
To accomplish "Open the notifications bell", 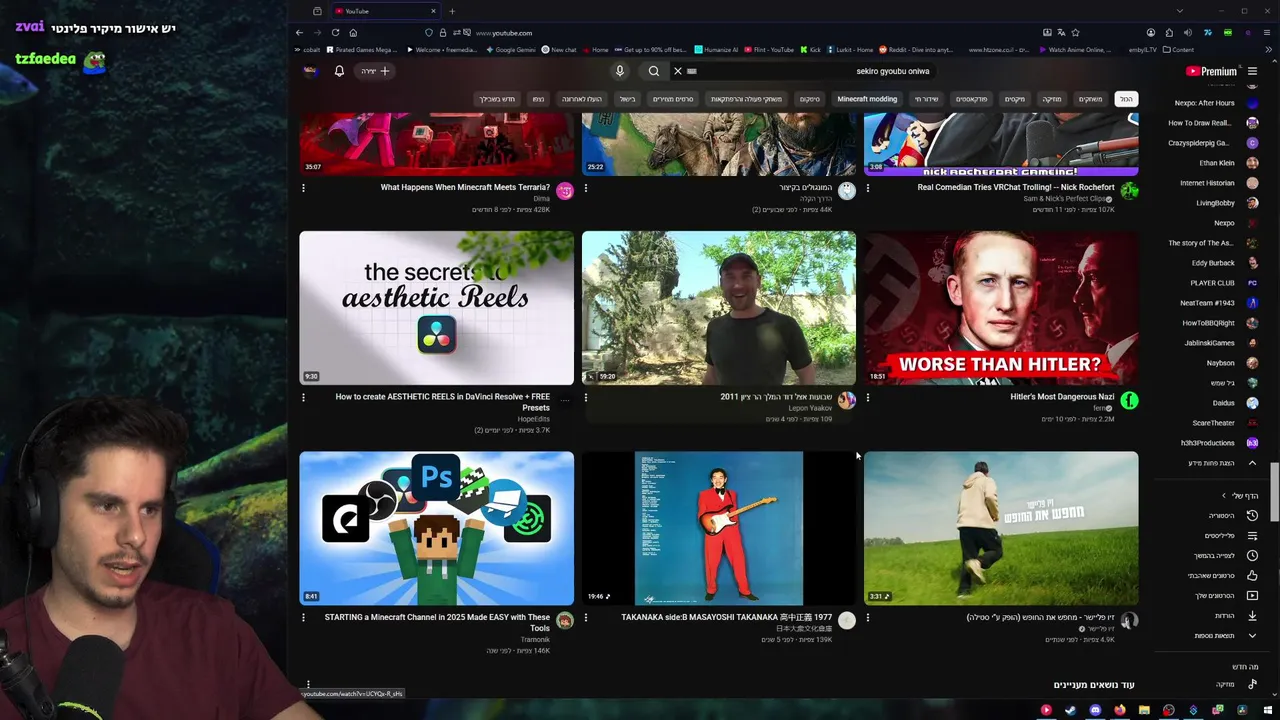I will [x=339, y=71].
